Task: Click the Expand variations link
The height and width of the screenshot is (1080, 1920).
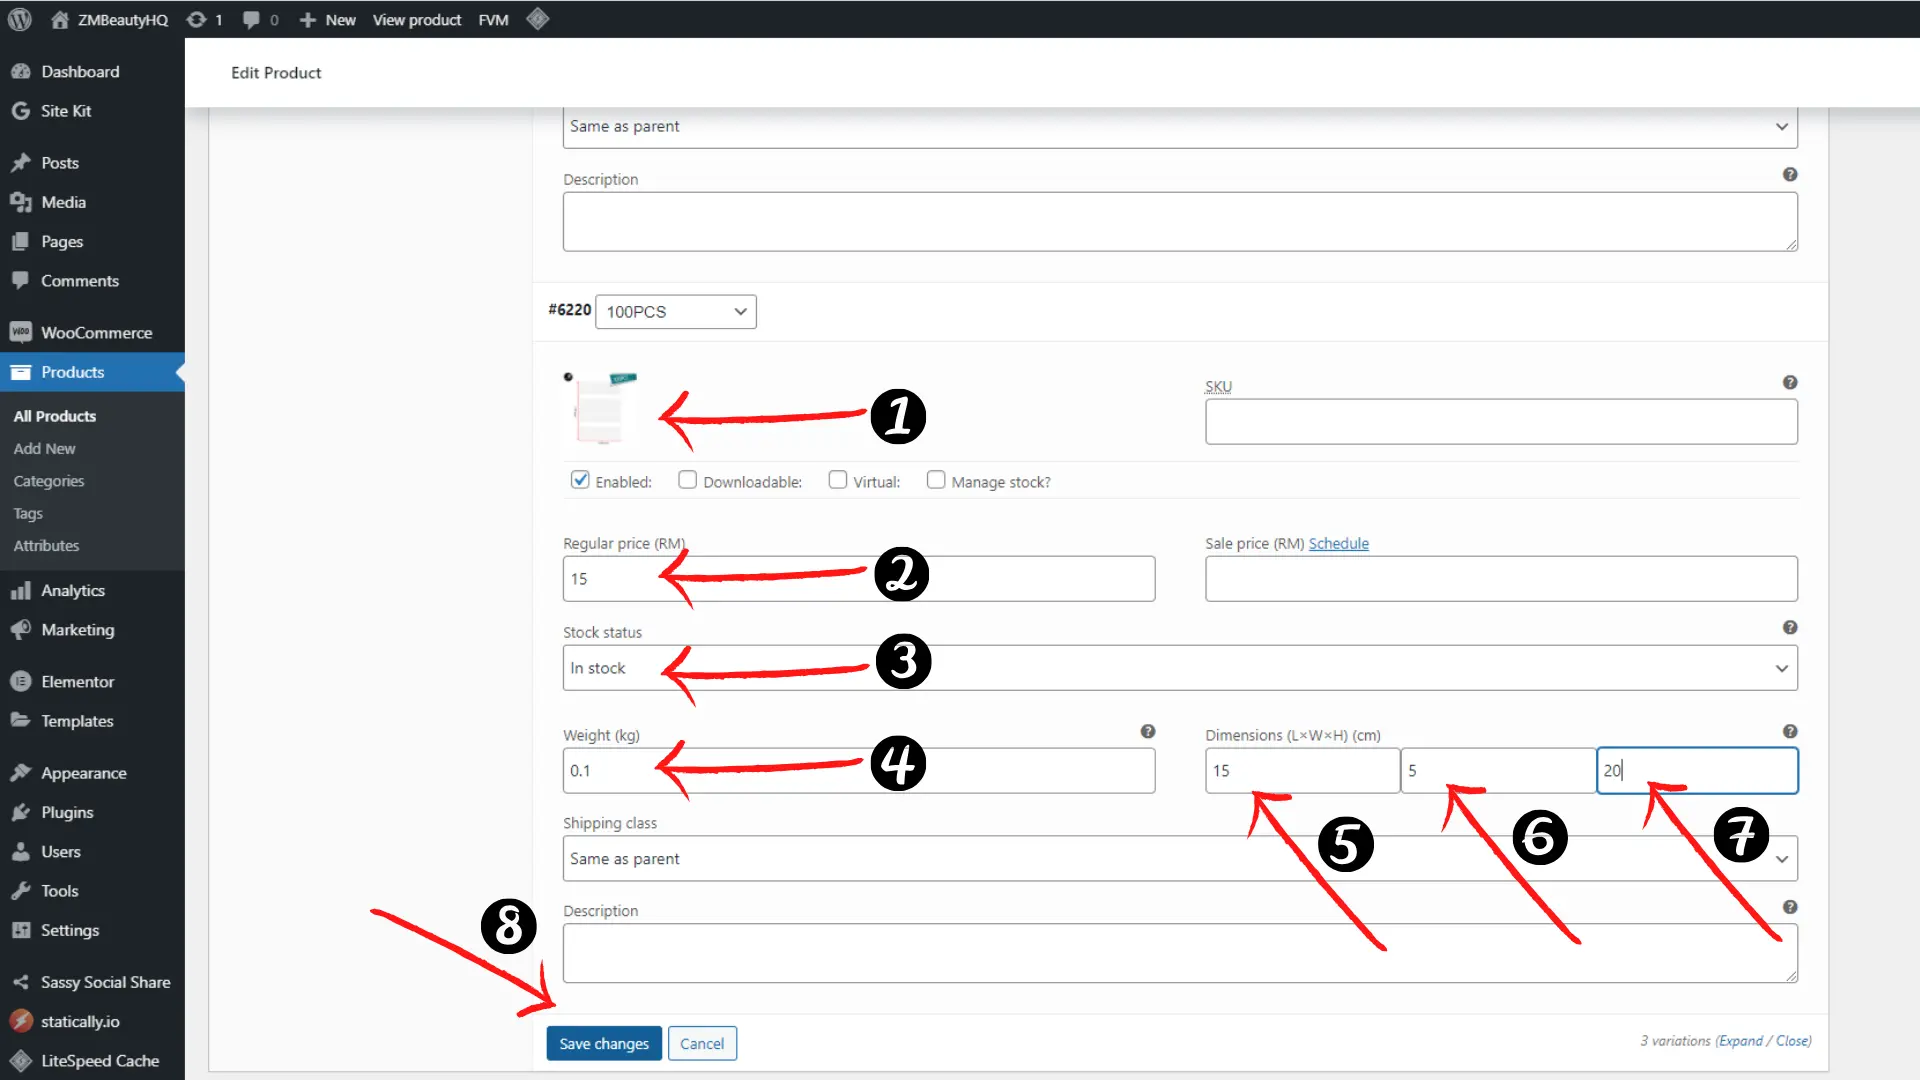Action: point(1741,1041)
